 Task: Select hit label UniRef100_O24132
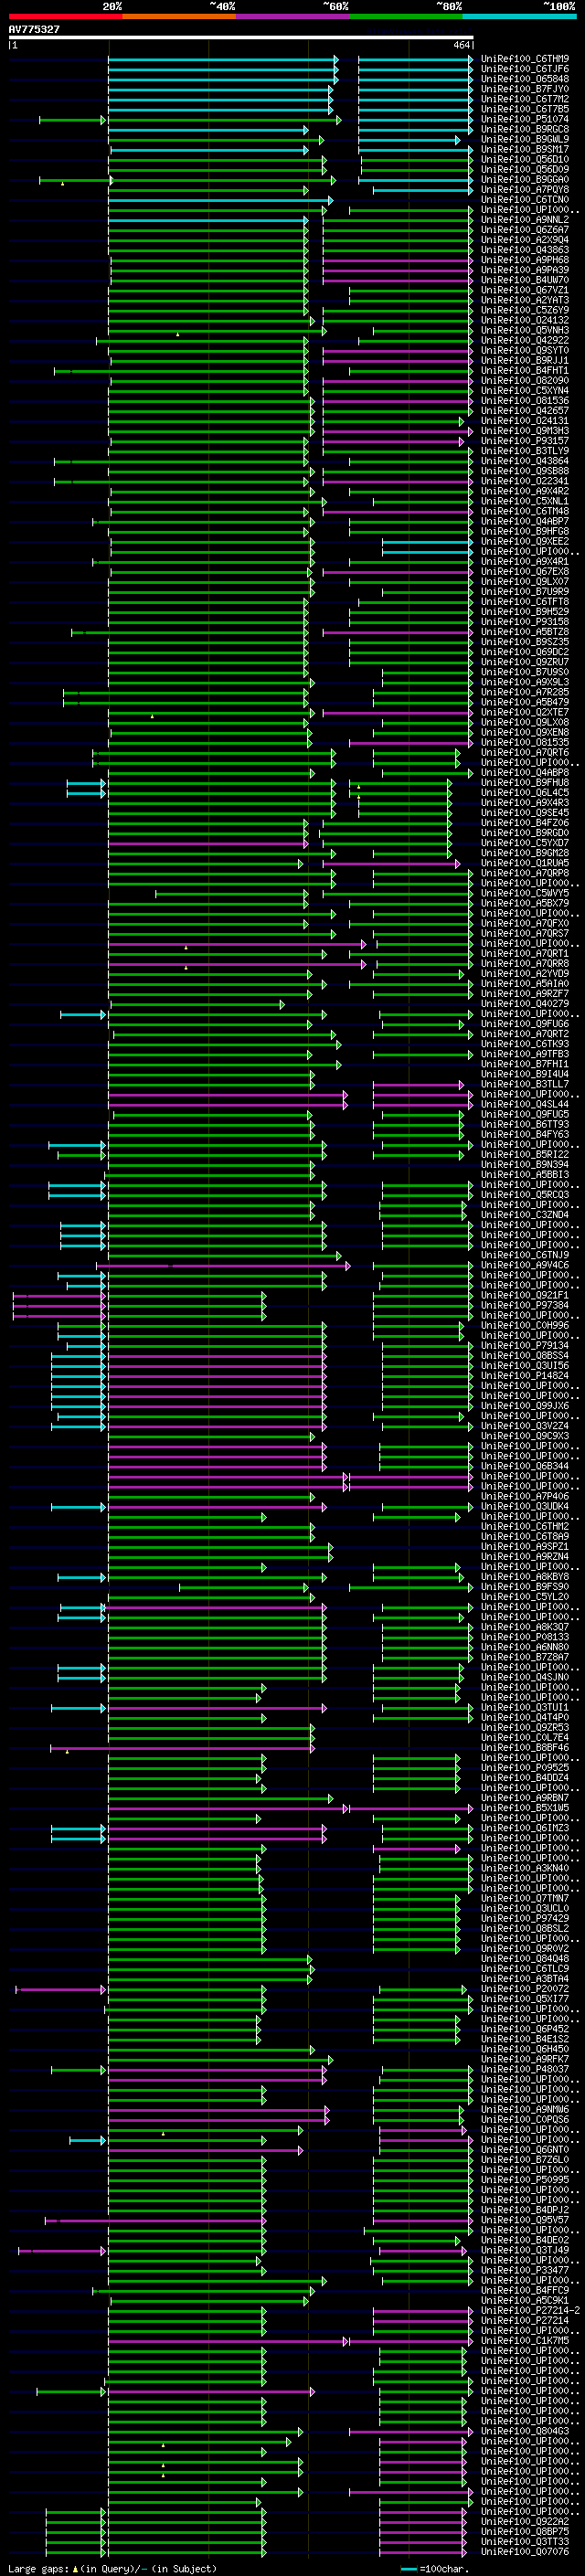[525, 320]
